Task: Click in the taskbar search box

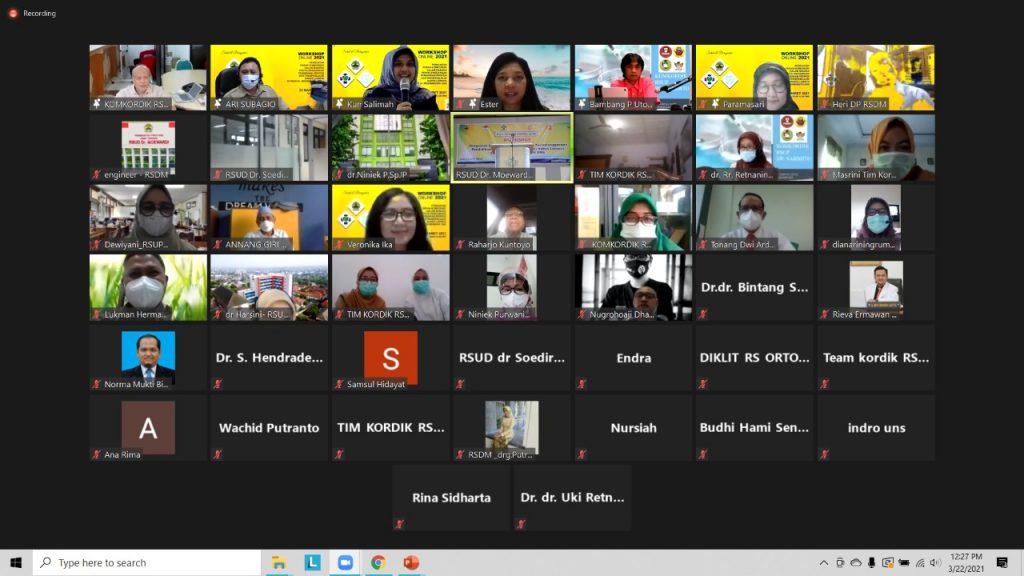Action: pyautogui.click(x=147, y=563)
